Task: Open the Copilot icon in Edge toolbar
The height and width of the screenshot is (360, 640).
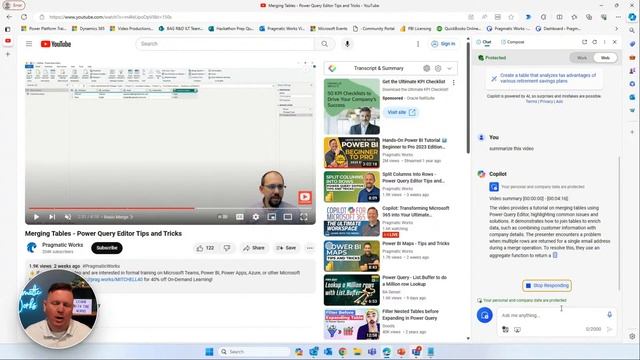Action: tap(632, 17)
